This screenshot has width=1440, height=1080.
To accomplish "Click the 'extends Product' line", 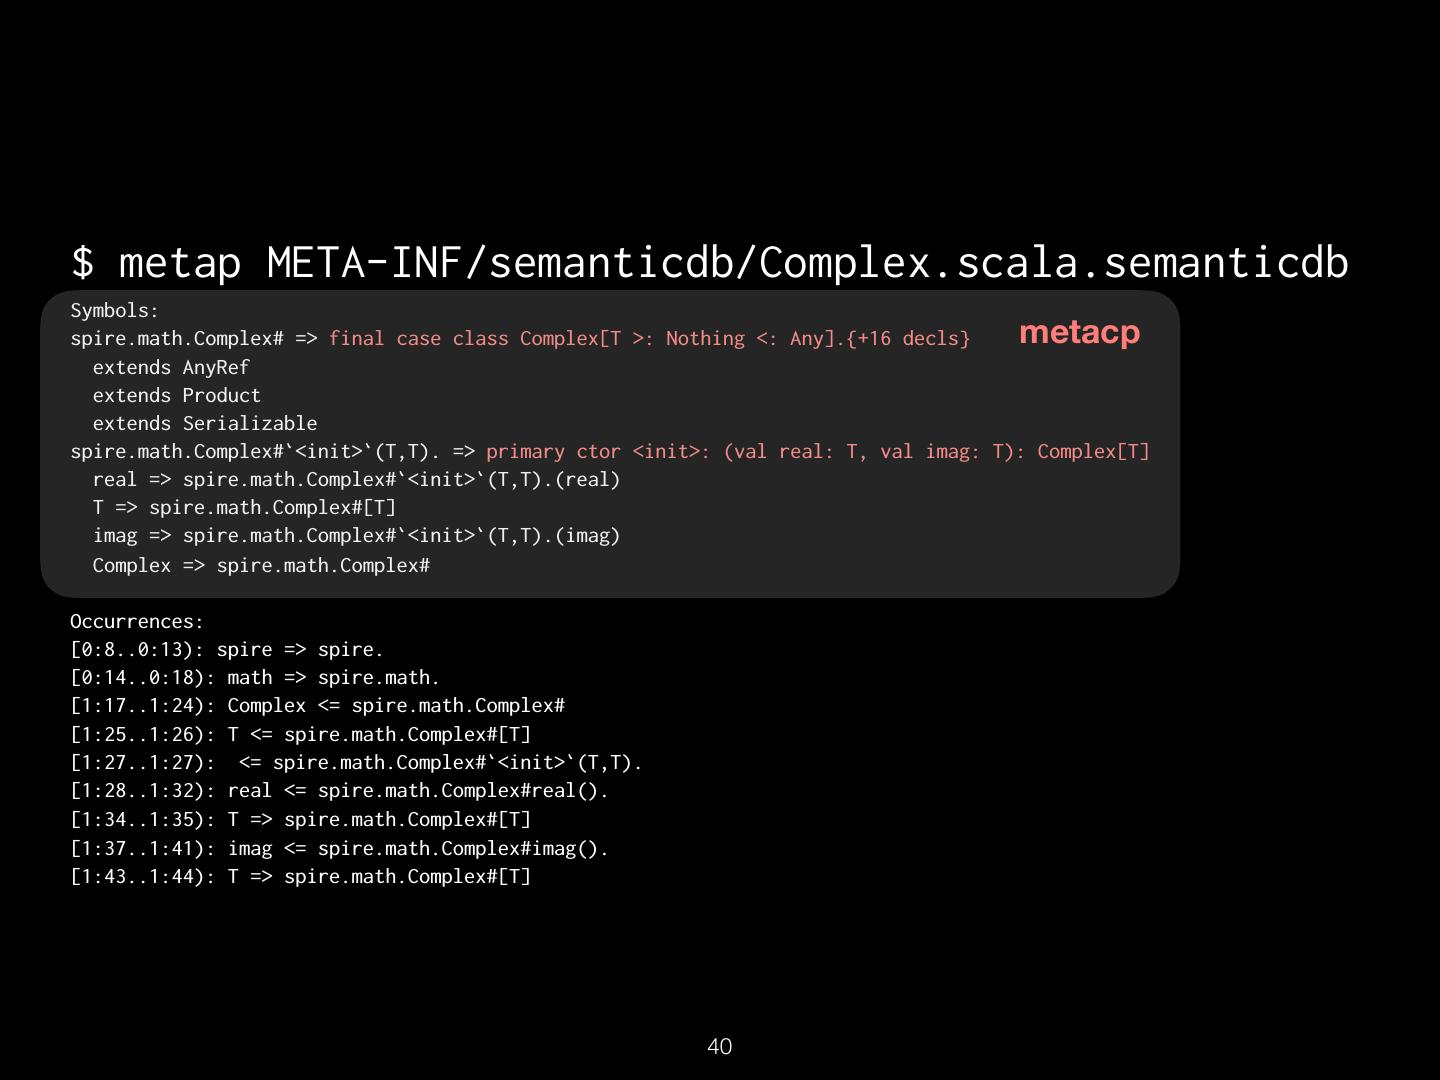I will [176, 396].
